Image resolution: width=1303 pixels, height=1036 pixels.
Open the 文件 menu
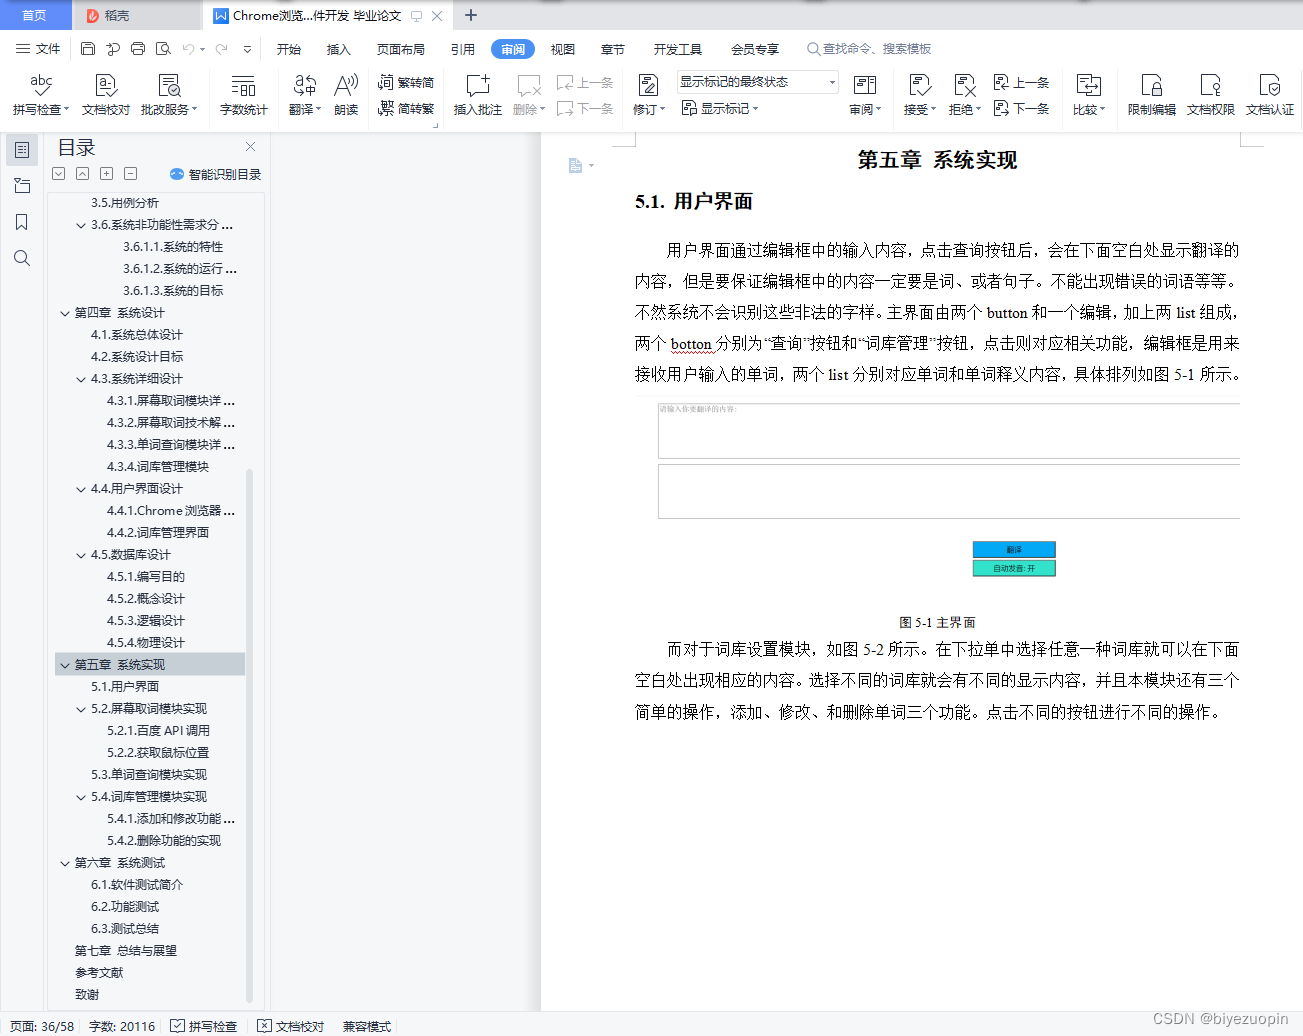click(x=38, y=49)
